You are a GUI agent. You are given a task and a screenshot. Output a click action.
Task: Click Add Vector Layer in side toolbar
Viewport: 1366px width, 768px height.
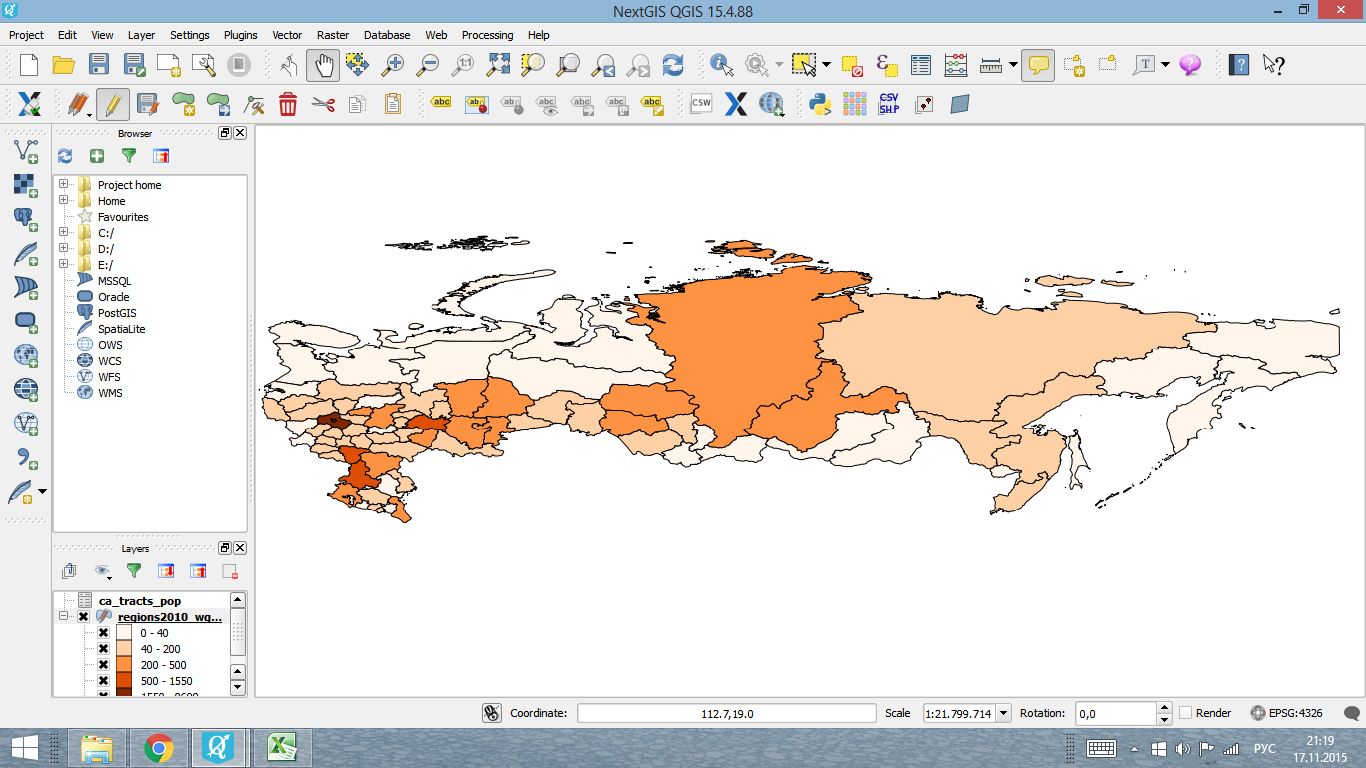[x=26, y=151]
